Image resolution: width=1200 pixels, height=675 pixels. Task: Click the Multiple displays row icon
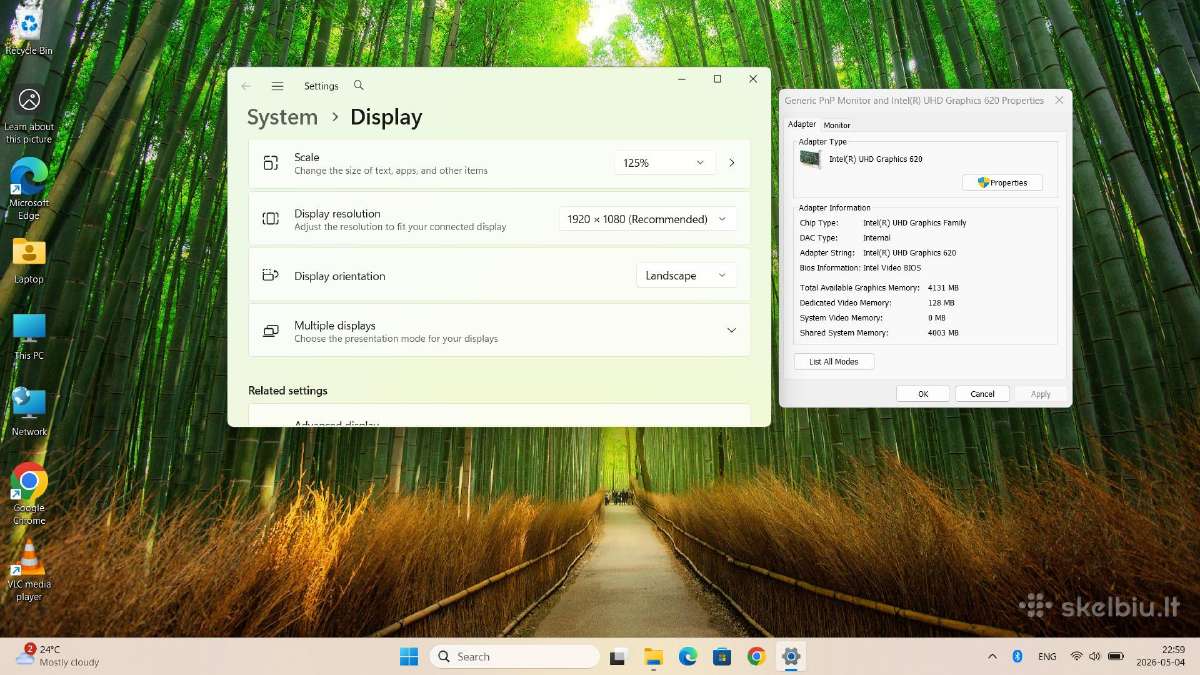click(270, 331)
